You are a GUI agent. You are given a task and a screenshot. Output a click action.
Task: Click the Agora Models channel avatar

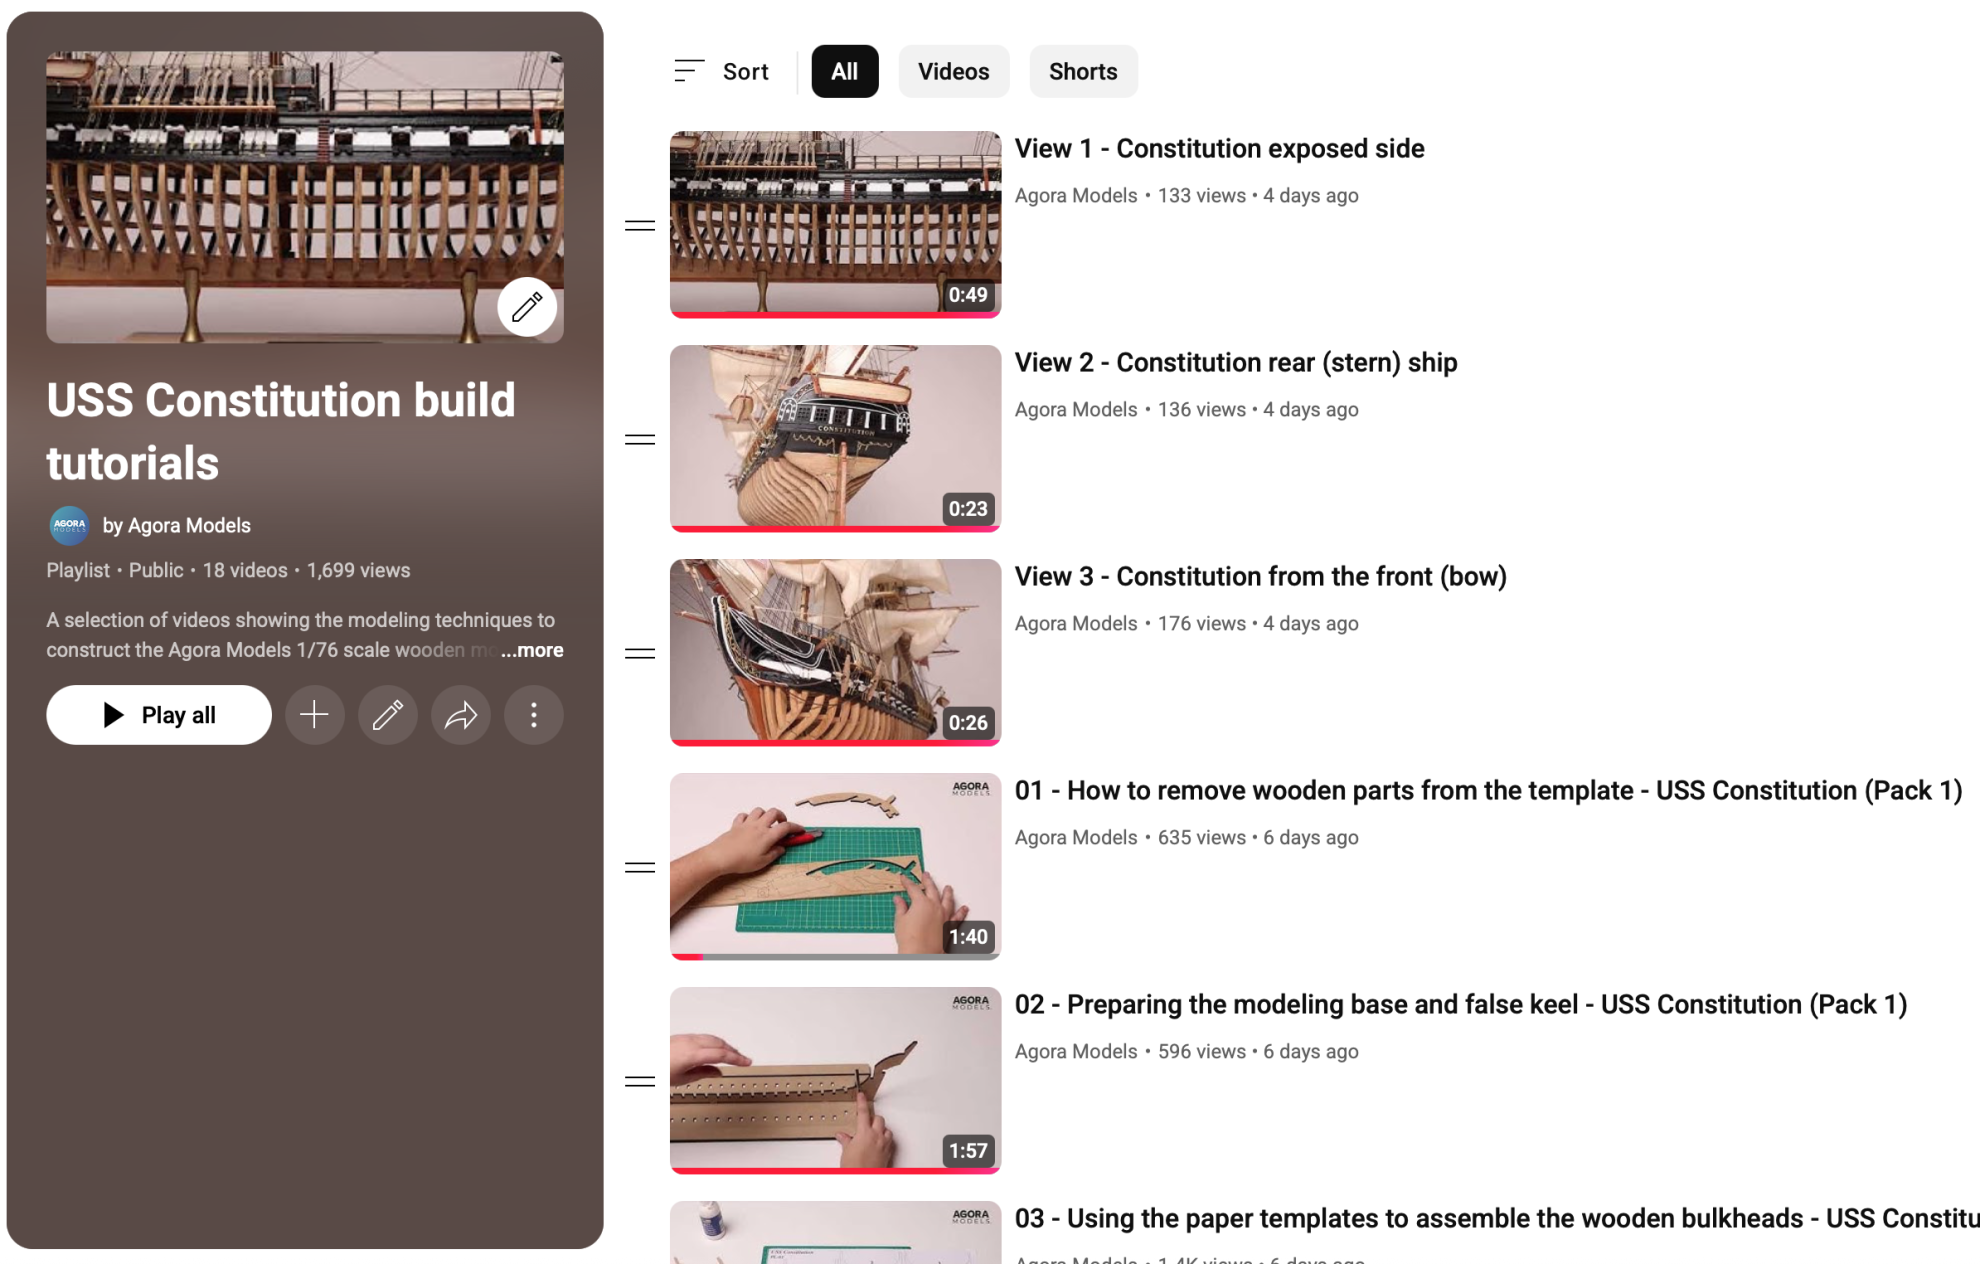point(69,525)
